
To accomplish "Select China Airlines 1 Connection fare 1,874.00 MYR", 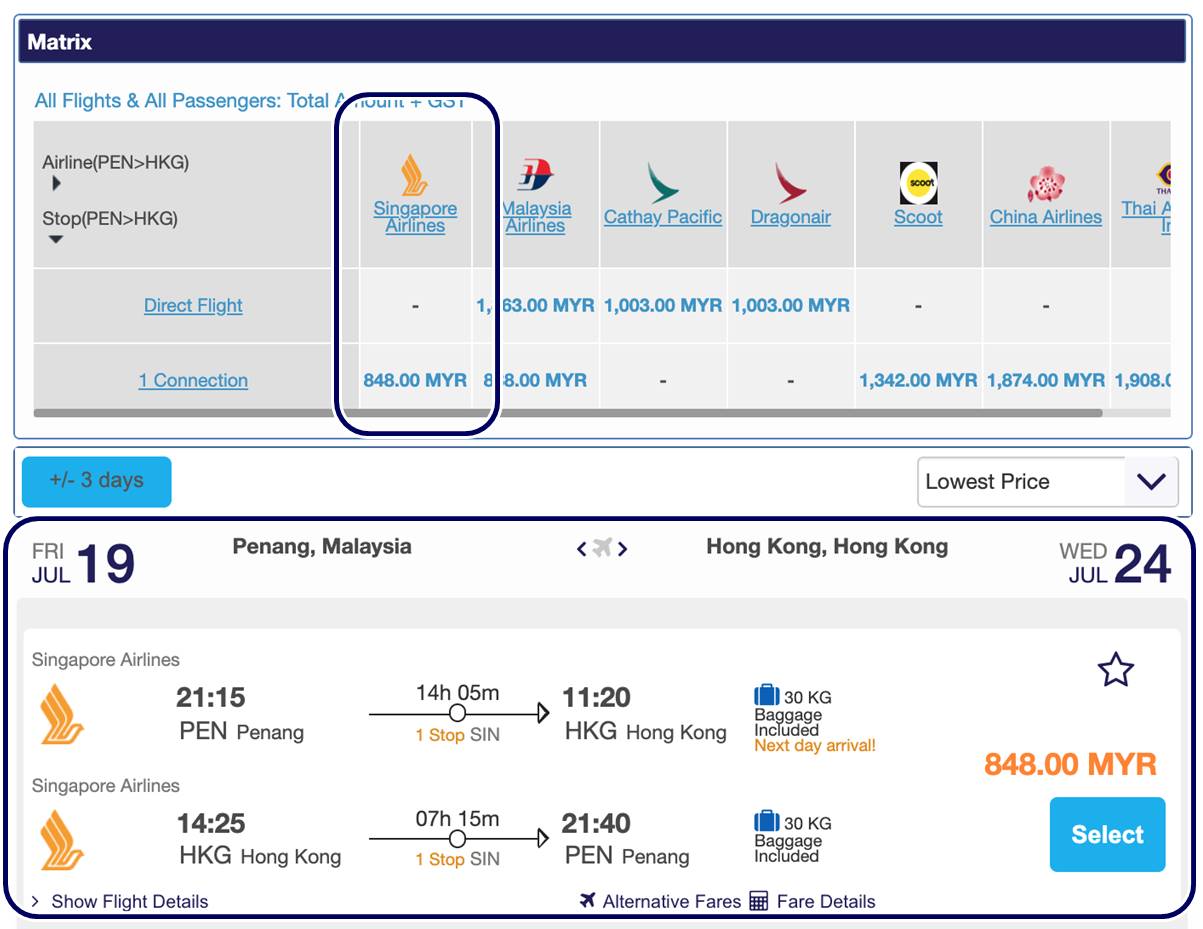I will [x=1046, y=380].
